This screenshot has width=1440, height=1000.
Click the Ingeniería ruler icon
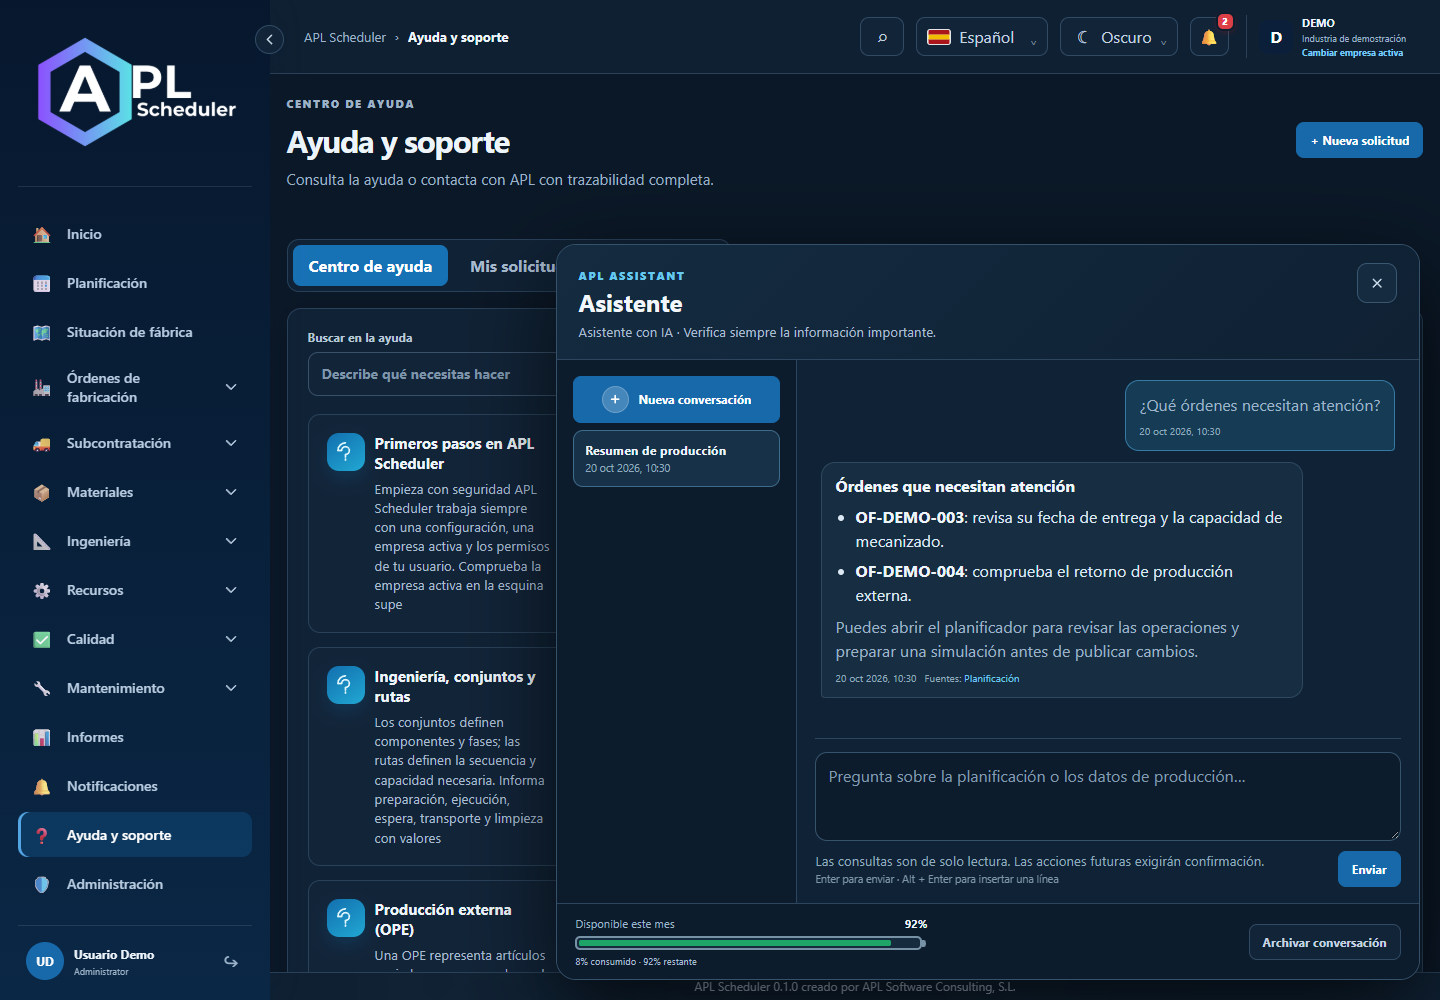[42, 541]
